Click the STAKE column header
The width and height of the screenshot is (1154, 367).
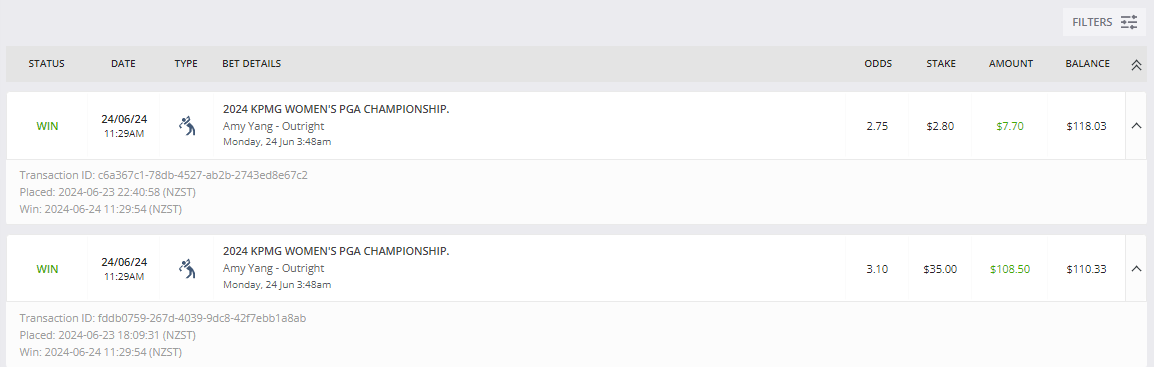click(x=941, y=64)
